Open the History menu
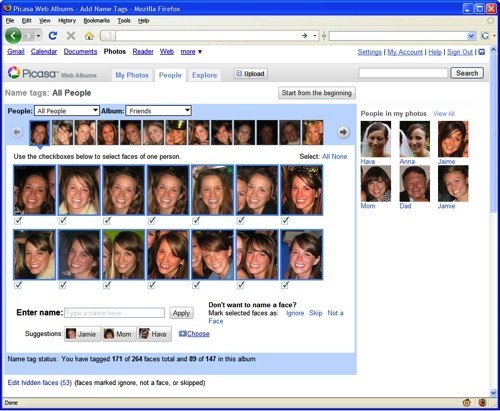This screenshot has height=411, width=500. click(x=67, y=21)
